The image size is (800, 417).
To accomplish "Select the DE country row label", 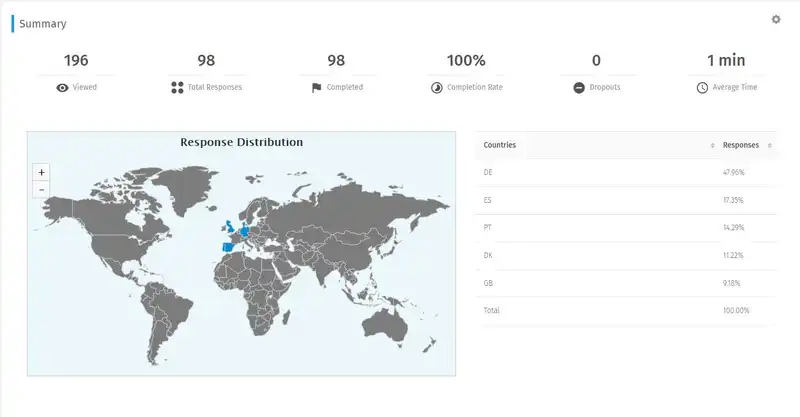I will point(488,173).
